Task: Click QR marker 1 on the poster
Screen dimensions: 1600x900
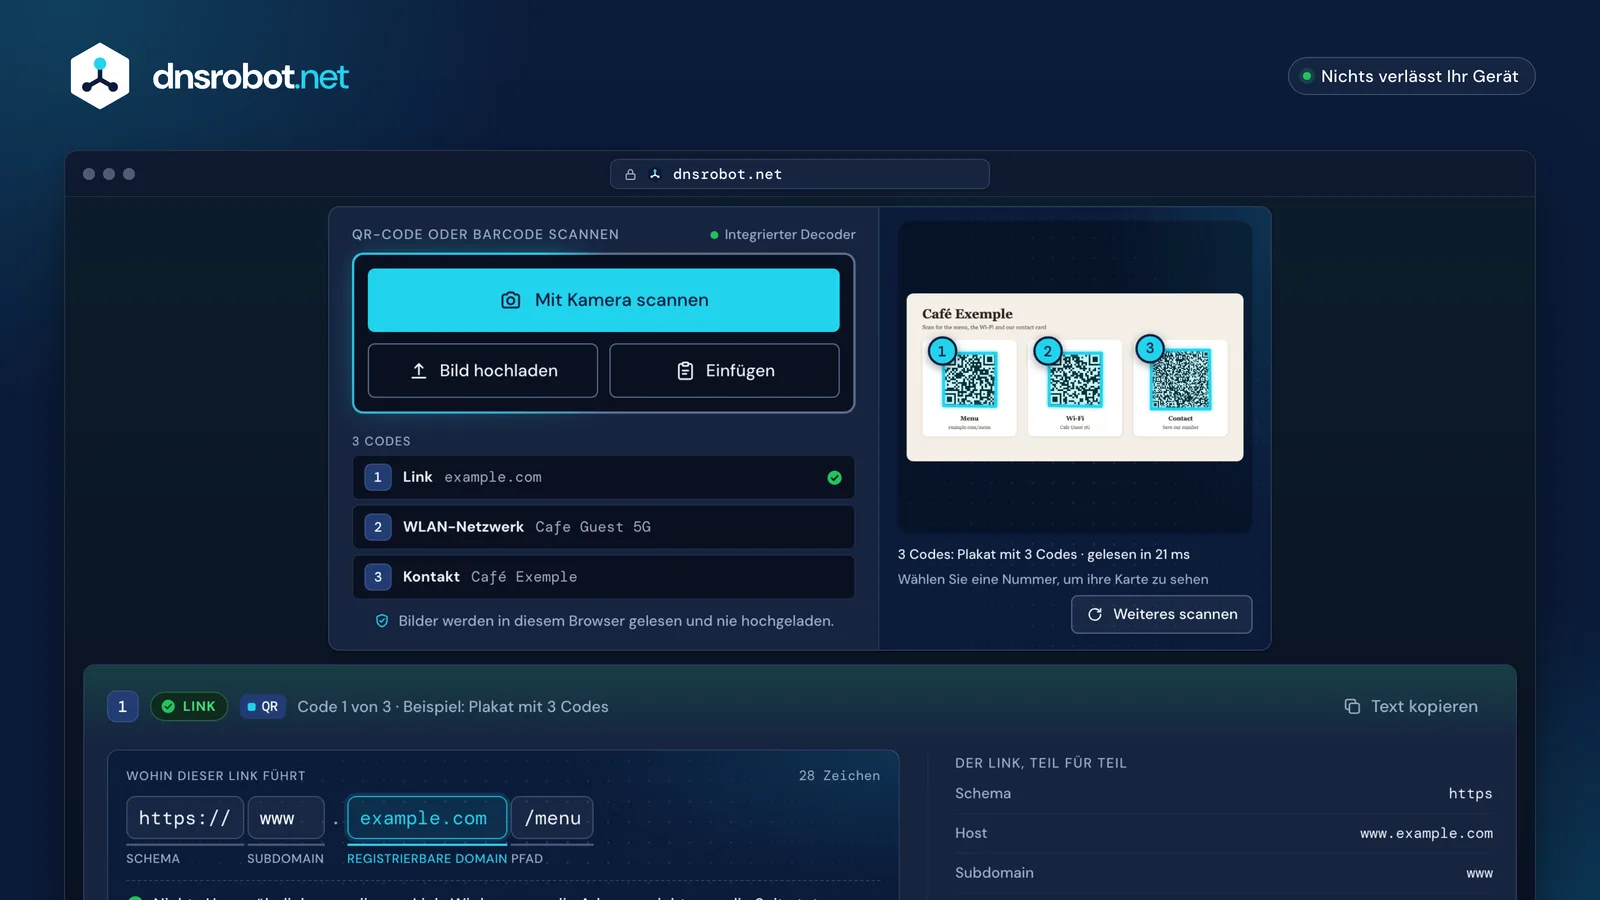Action: tap(941, 351)
